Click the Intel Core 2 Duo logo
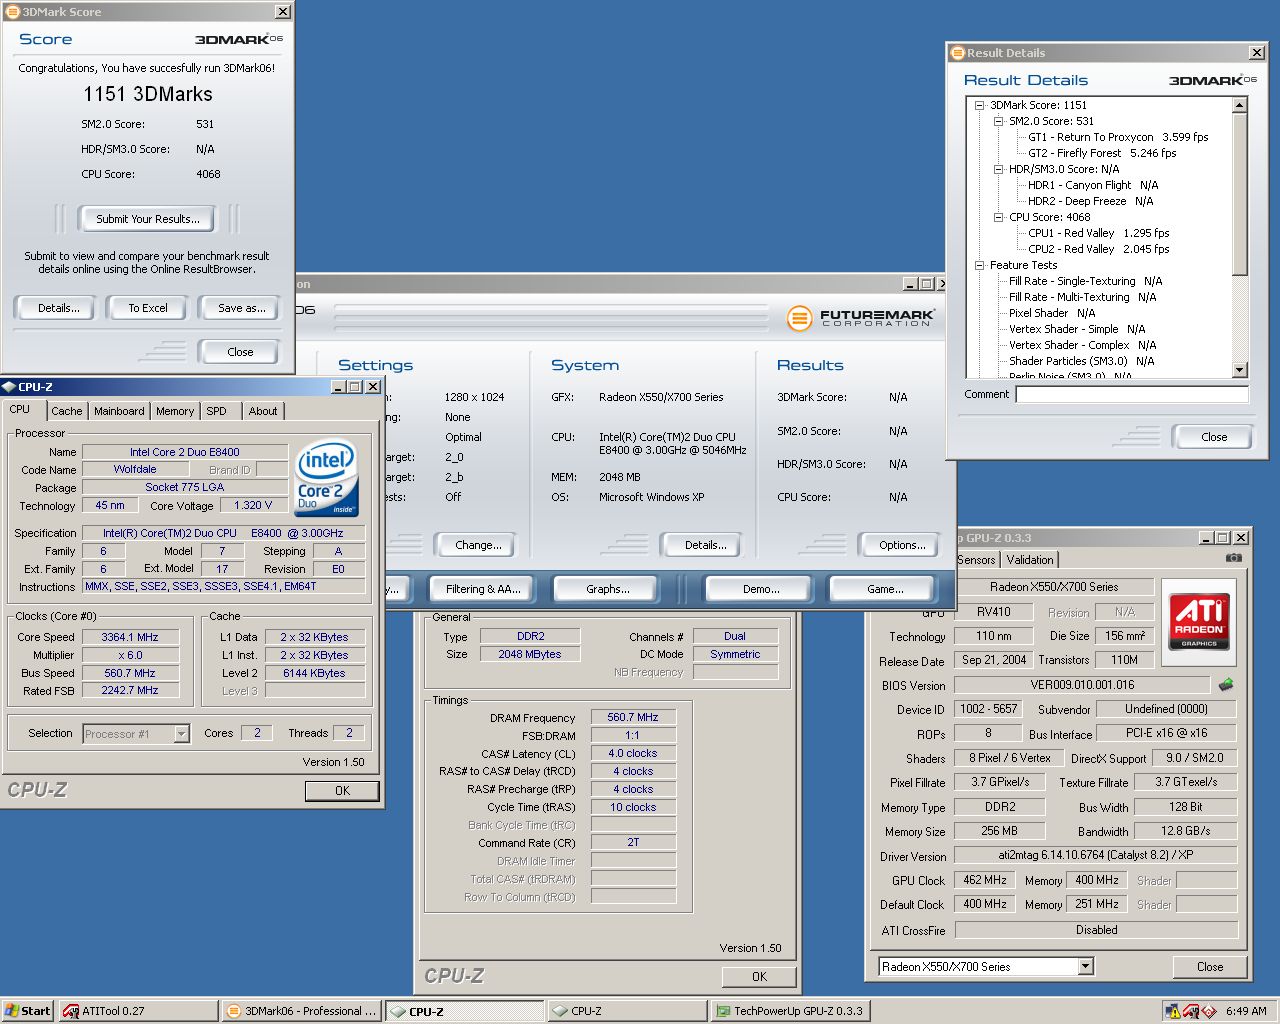The image size is (1280, 1024). point(327,477)
